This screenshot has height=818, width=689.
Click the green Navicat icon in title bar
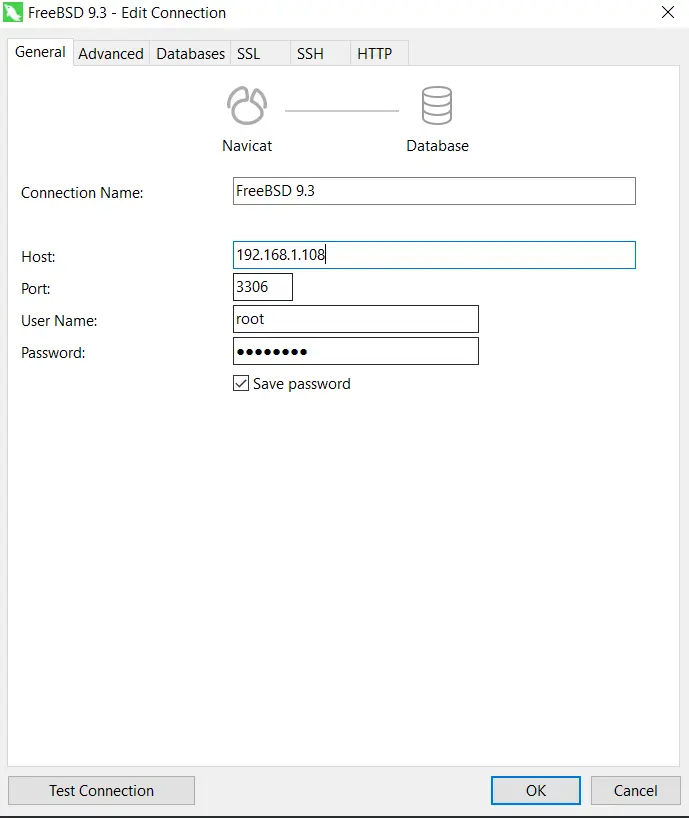[x=14, y=13]
